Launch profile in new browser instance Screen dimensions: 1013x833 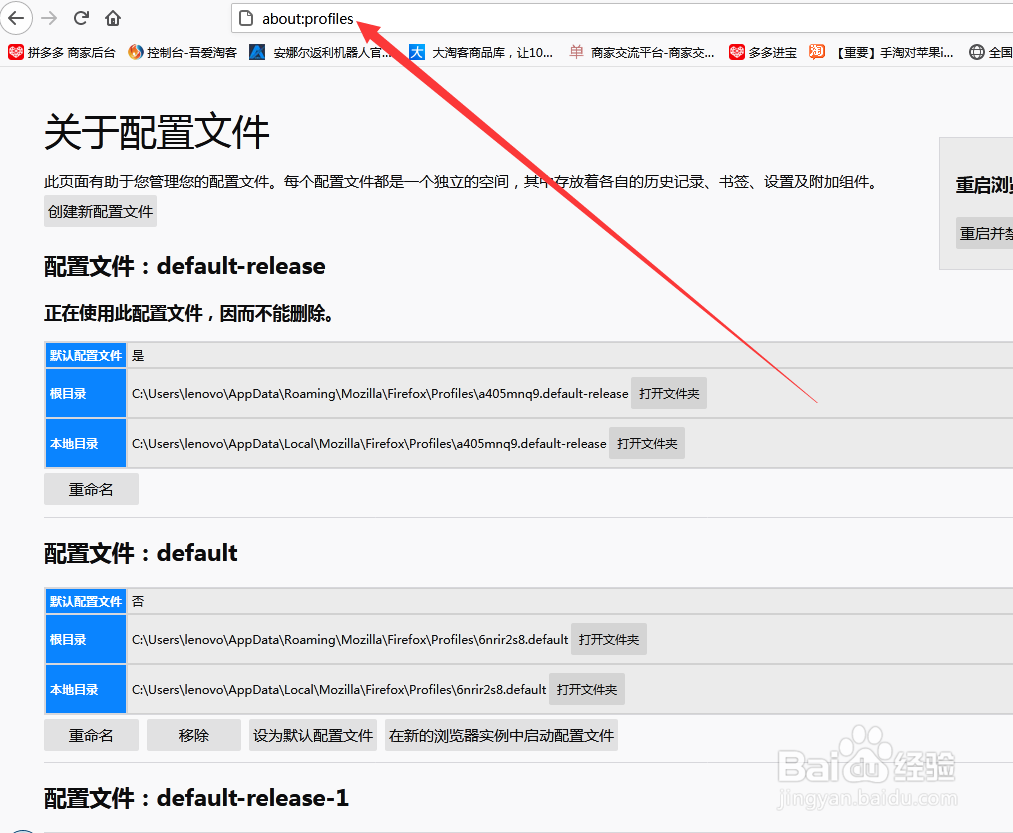pyautogui.click(x=501, y=735)
